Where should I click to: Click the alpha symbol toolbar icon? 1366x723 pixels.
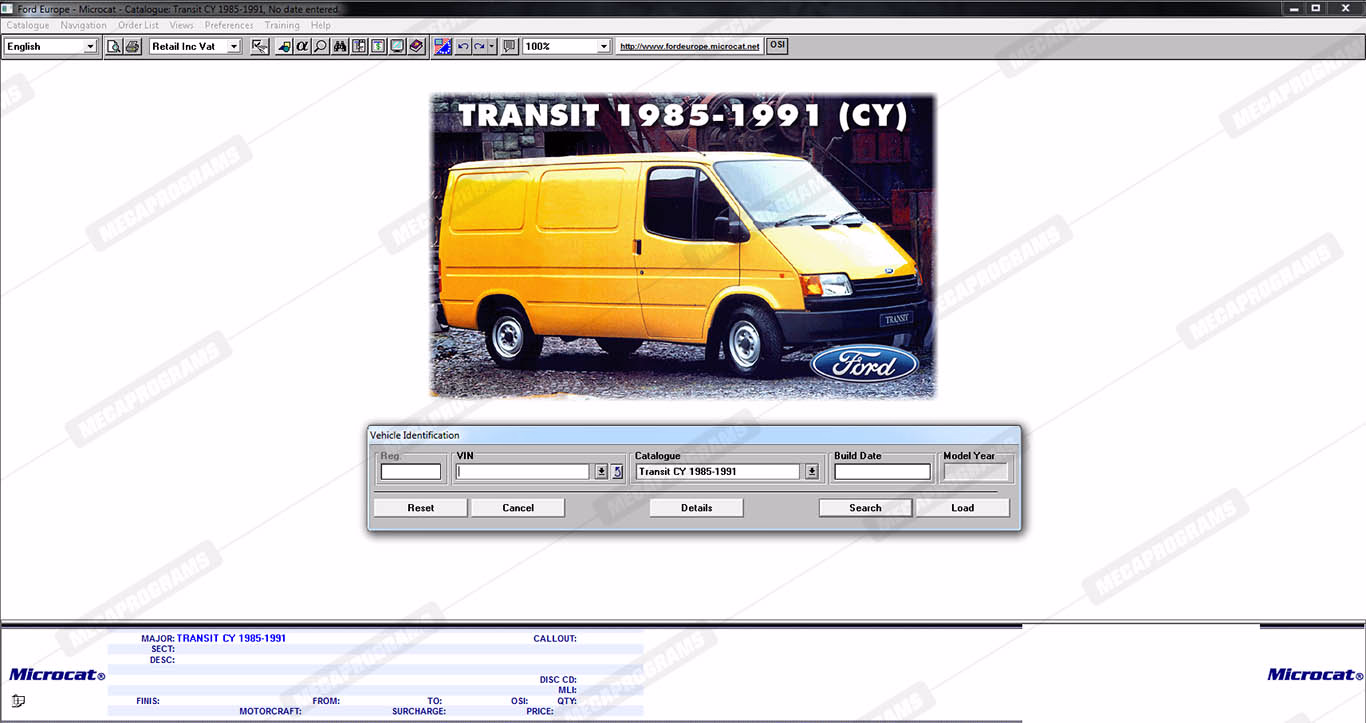click(x=302, y=46)
